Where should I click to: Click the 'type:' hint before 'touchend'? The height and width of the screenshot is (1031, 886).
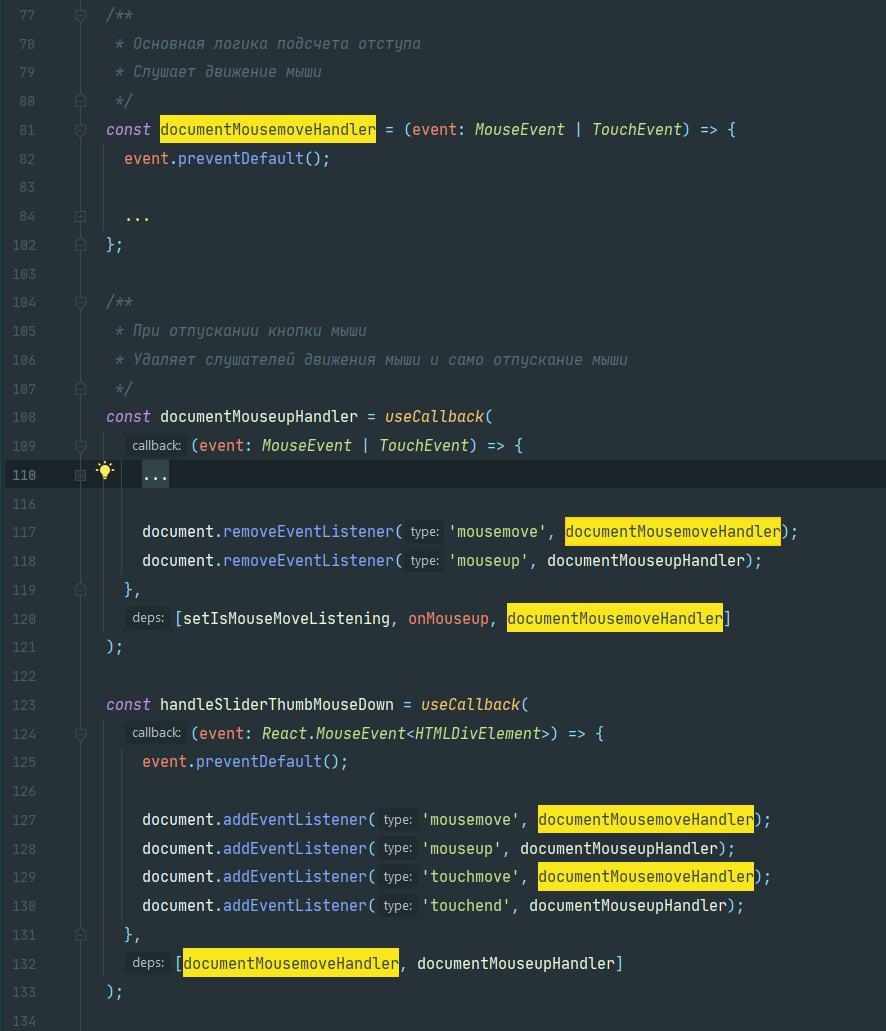click(398, 906)
